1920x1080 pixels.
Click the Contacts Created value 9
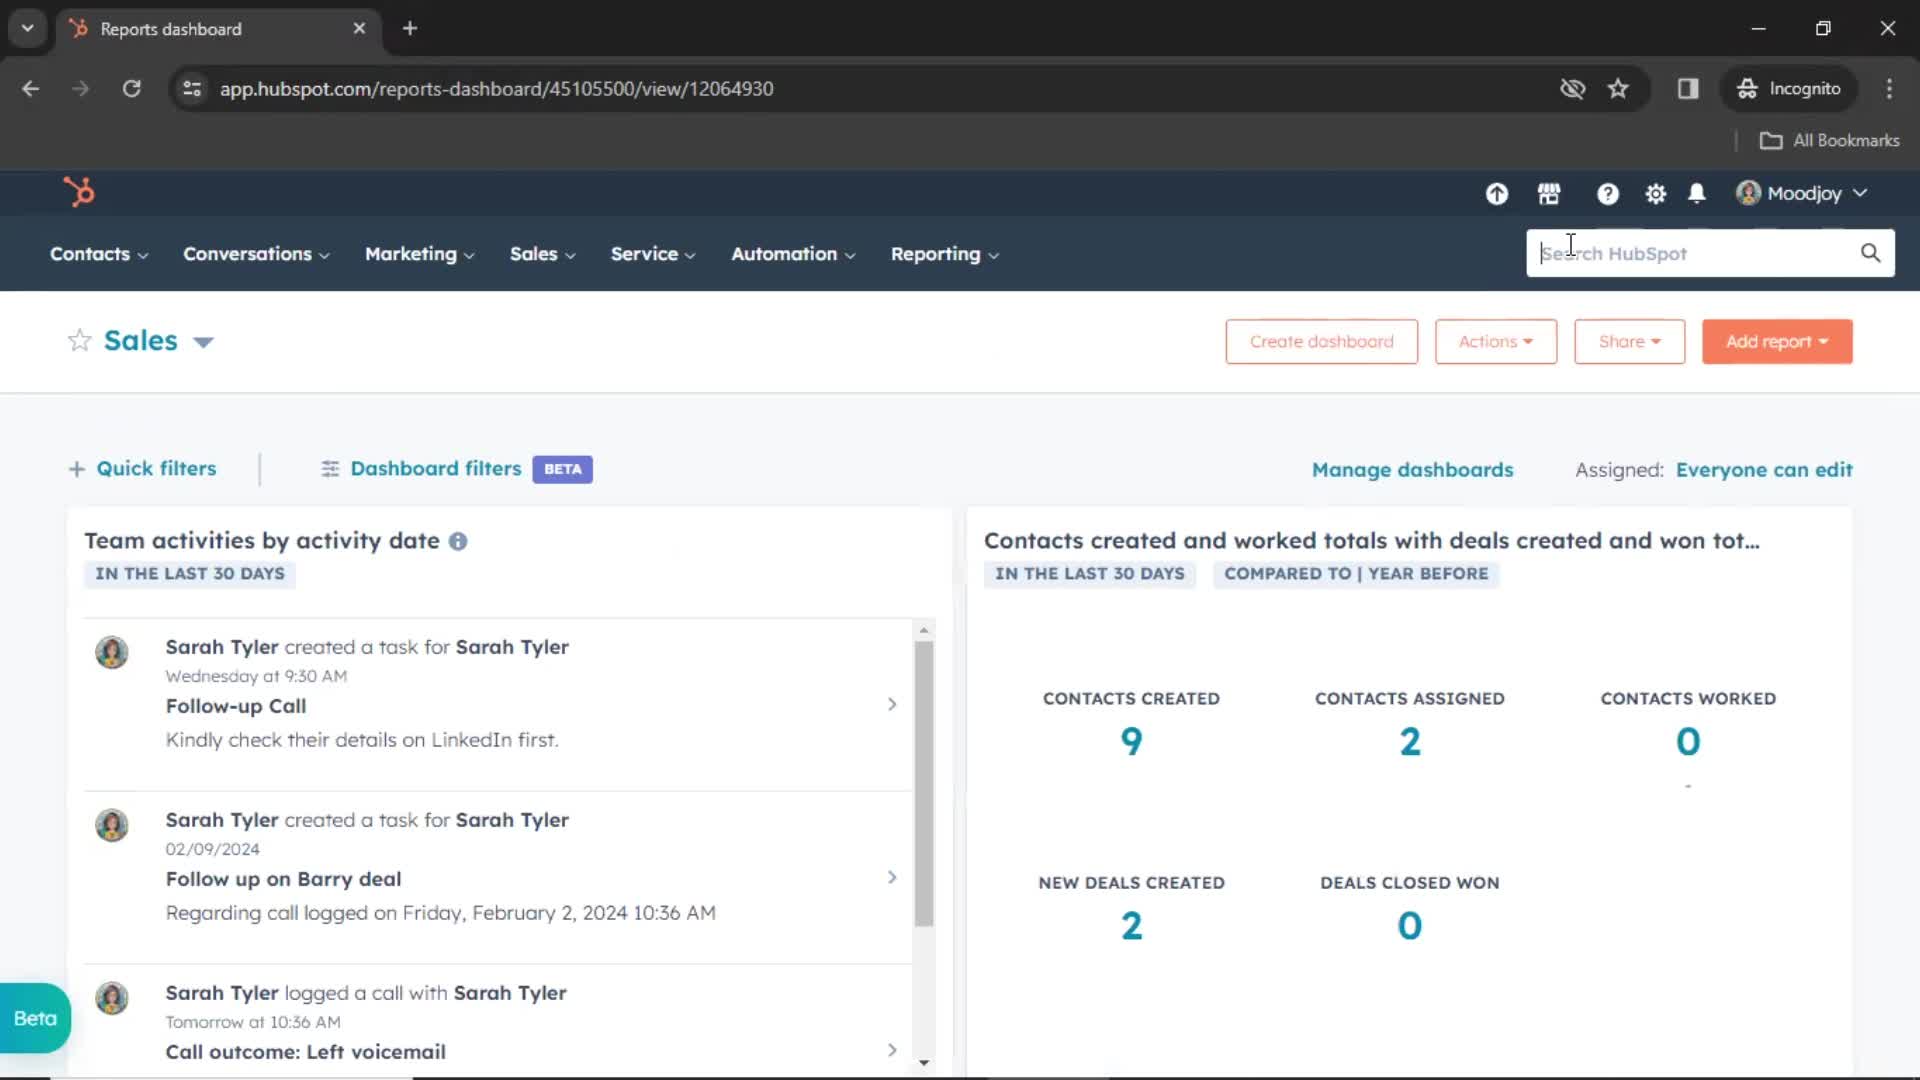pyautogui.click(x=1131, y=741)
